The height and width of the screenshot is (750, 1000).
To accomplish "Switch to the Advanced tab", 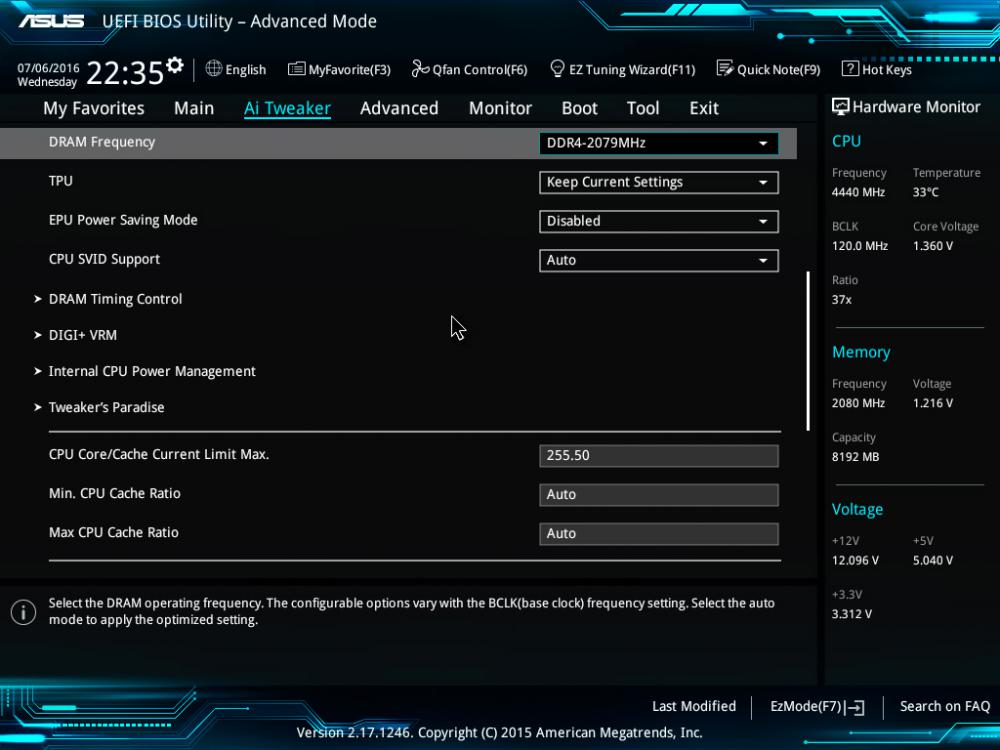I will coord(399,108).
